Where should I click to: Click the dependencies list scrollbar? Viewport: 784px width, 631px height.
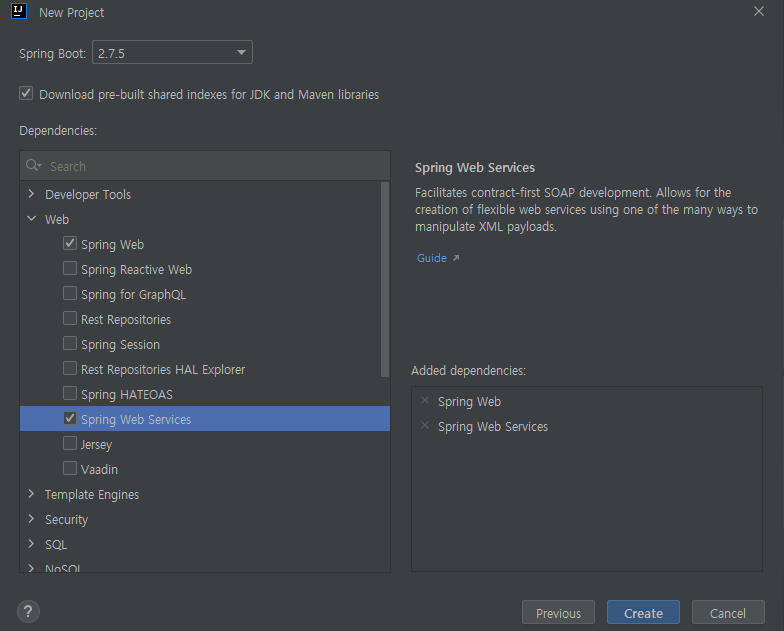point(384,279)
